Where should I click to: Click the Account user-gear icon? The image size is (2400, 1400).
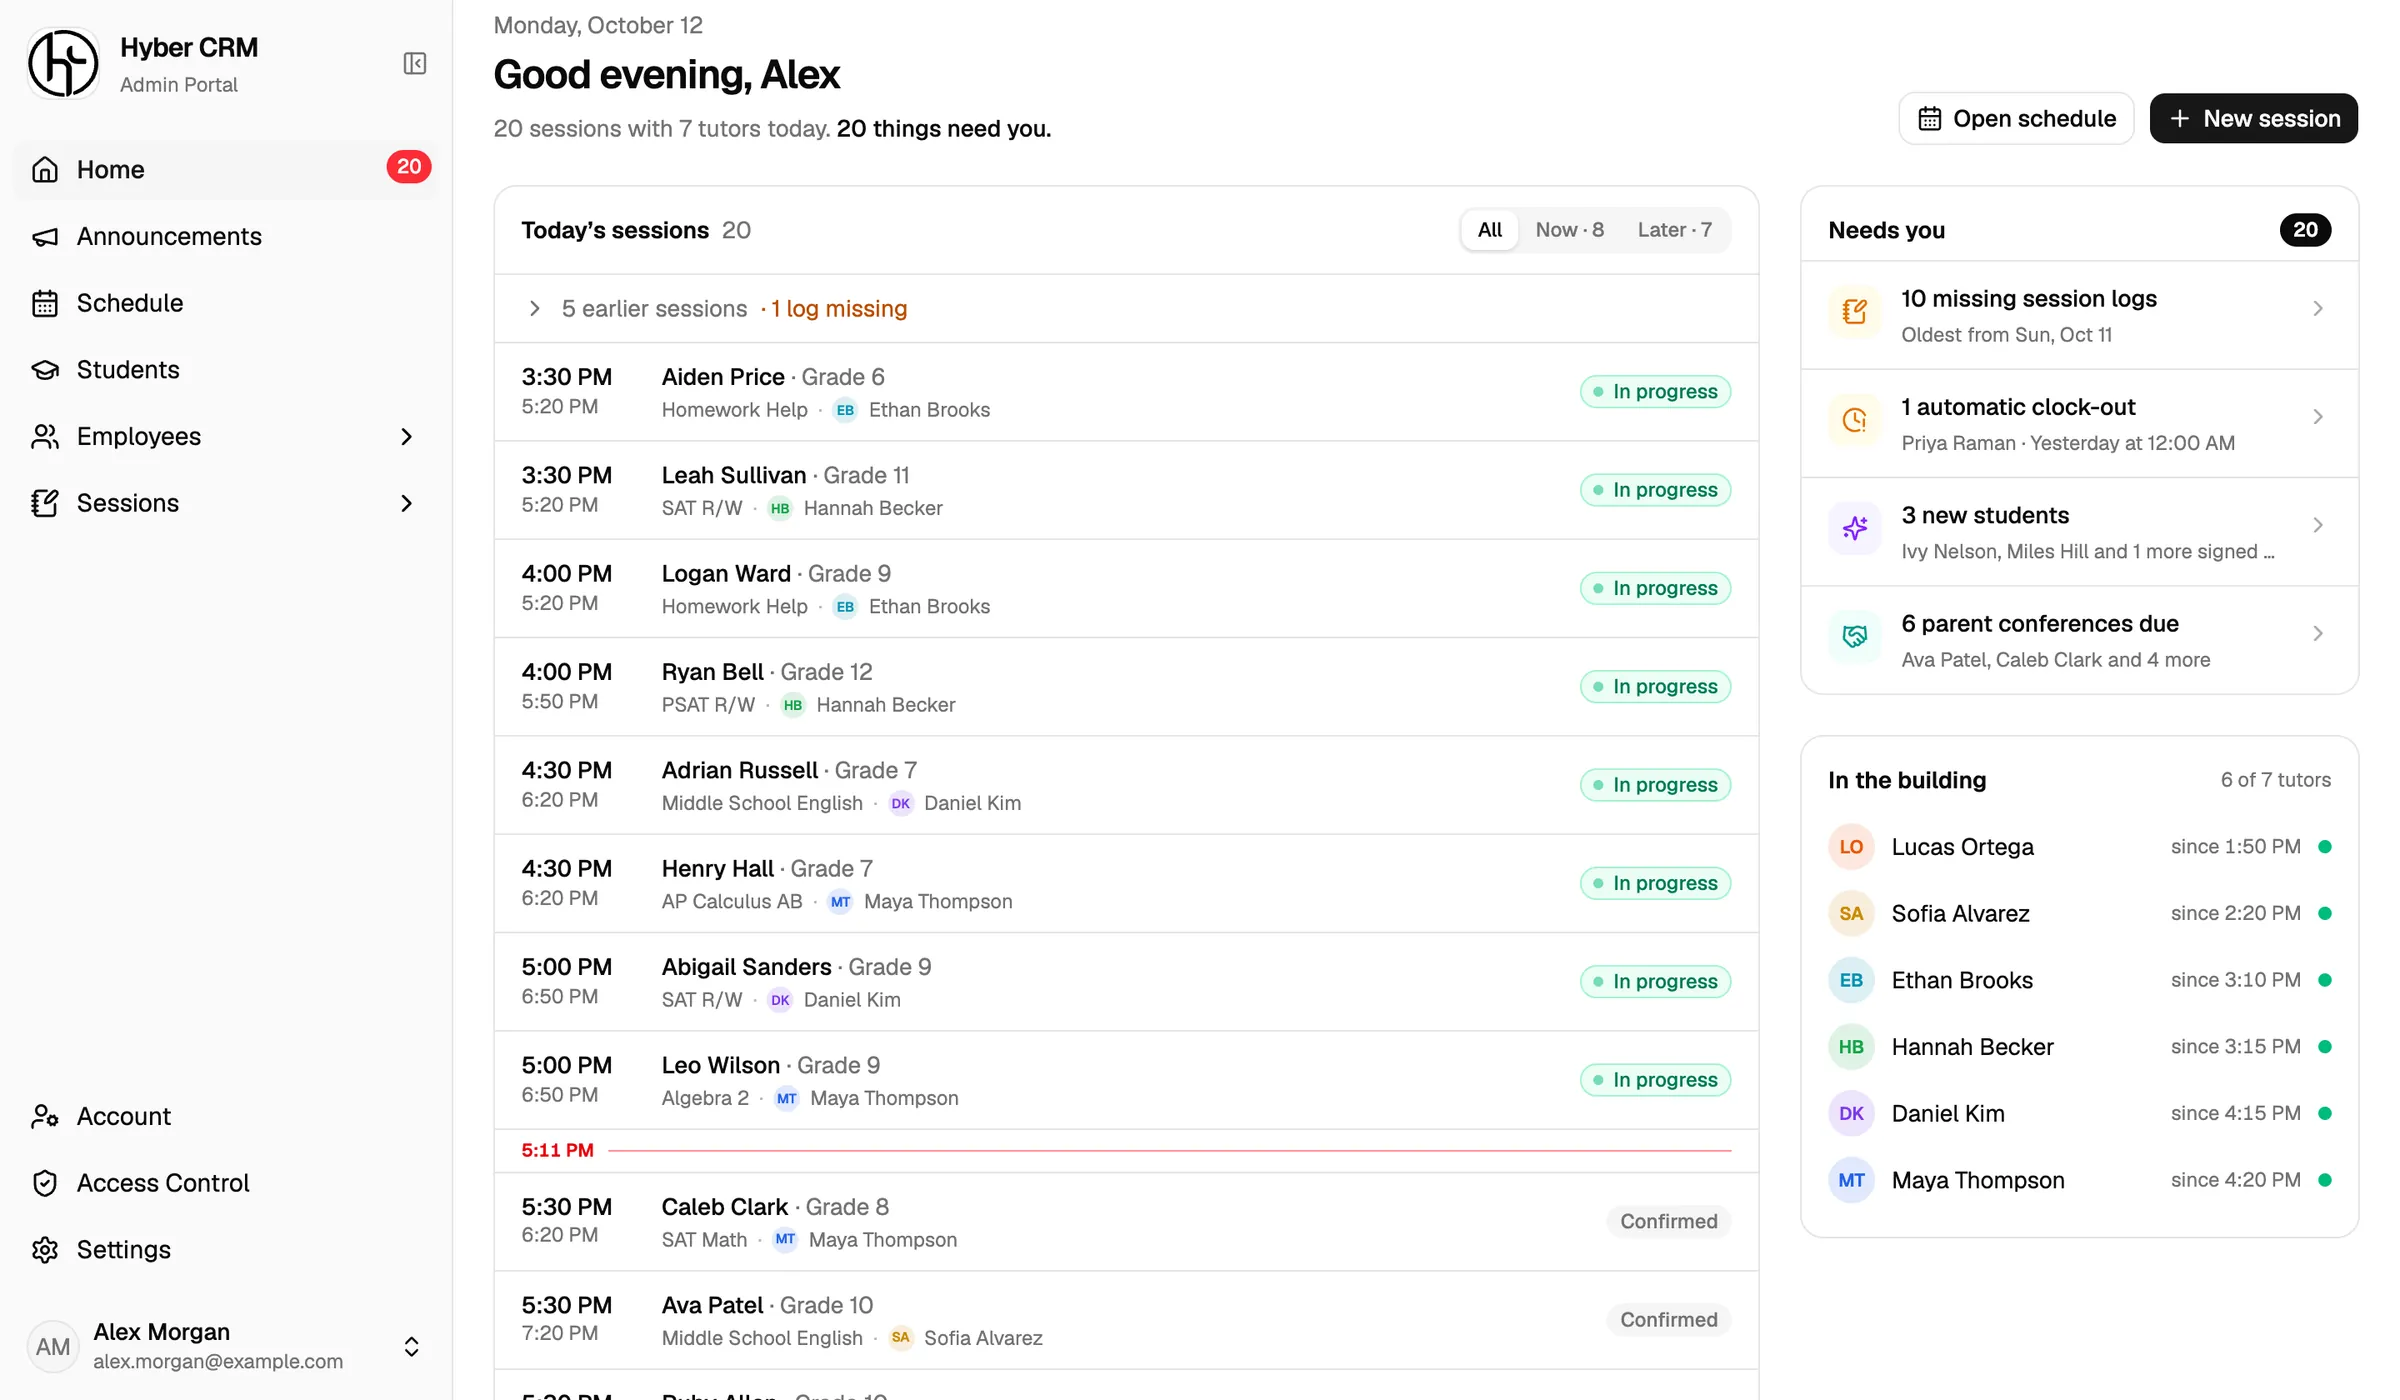pyautogui.click(x=45, y=1116)
